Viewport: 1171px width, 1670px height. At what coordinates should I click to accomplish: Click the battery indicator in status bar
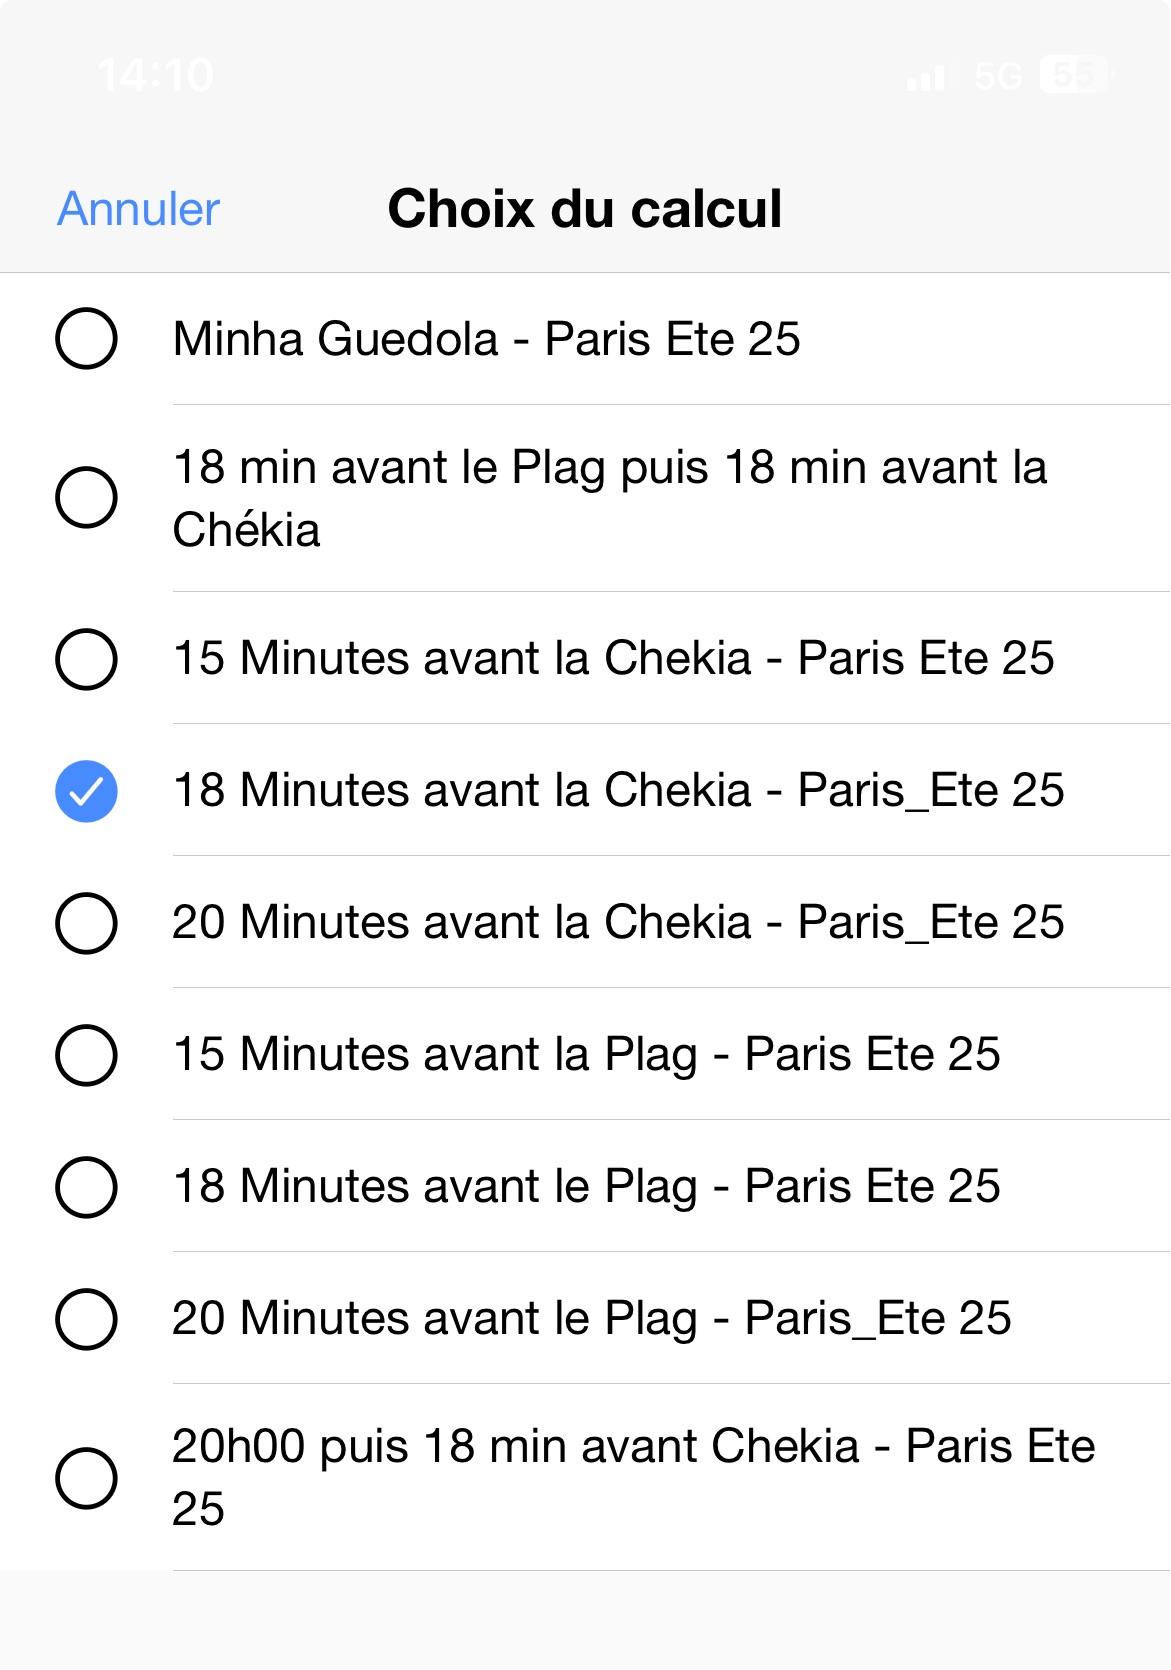coord(1075,75)
